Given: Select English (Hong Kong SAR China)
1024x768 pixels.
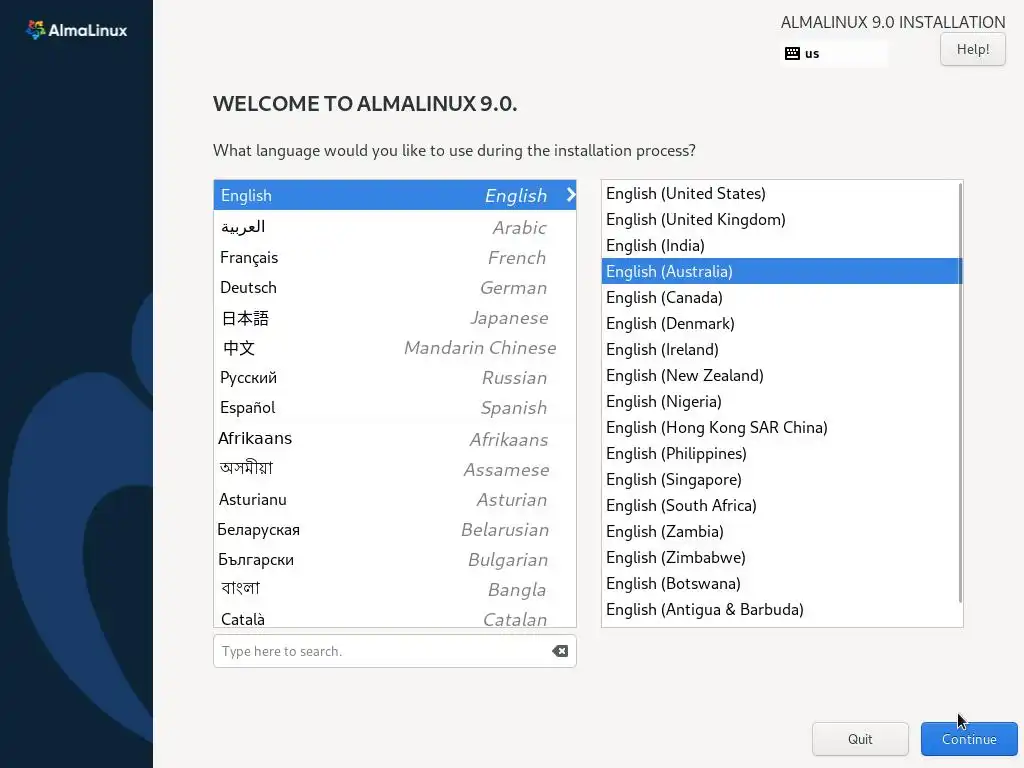Looking at the screenshot, I should 780,427.
